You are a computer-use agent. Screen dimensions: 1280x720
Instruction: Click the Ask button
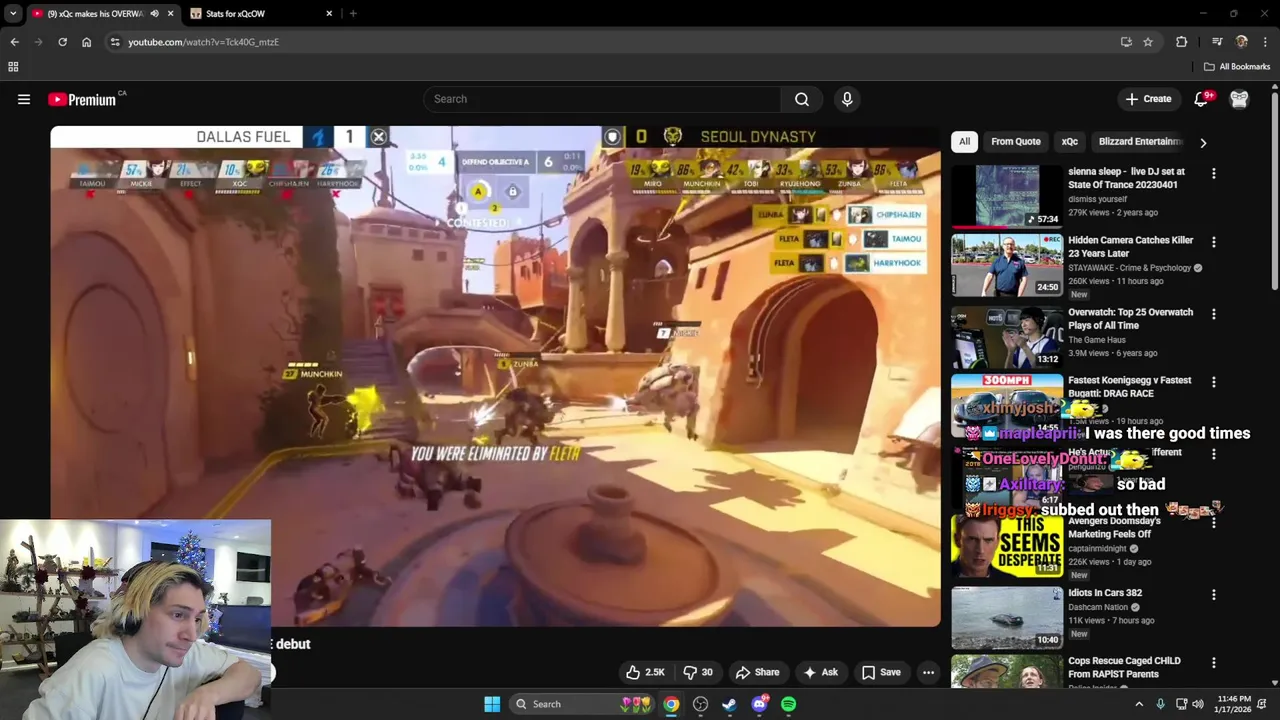821,672
